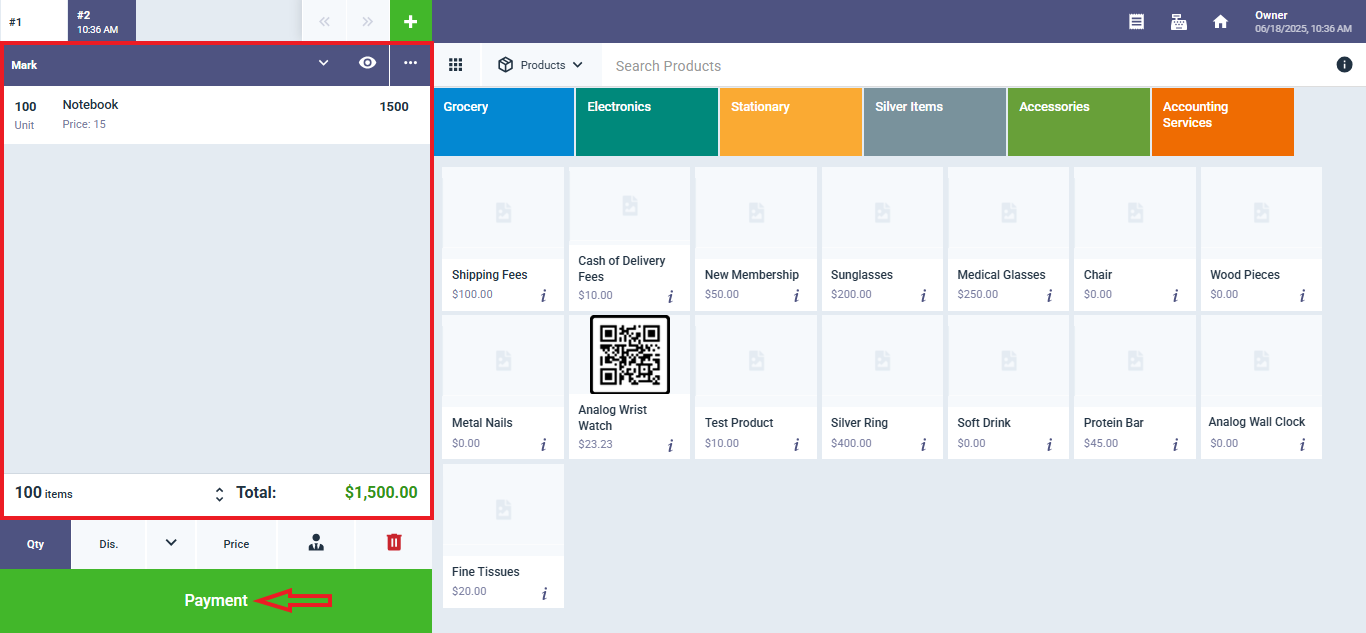1366x633 pixels.
Task: Click the green plus new order icon
Action: [x=410, y=21]
